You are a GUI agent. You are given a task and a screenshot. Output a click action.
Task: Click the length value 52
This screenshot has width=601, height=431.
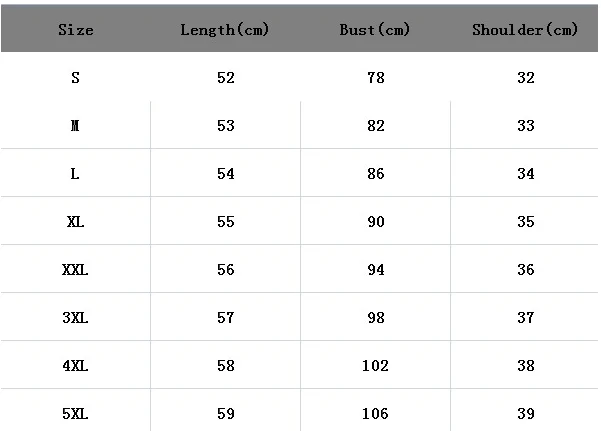(225, 78)
